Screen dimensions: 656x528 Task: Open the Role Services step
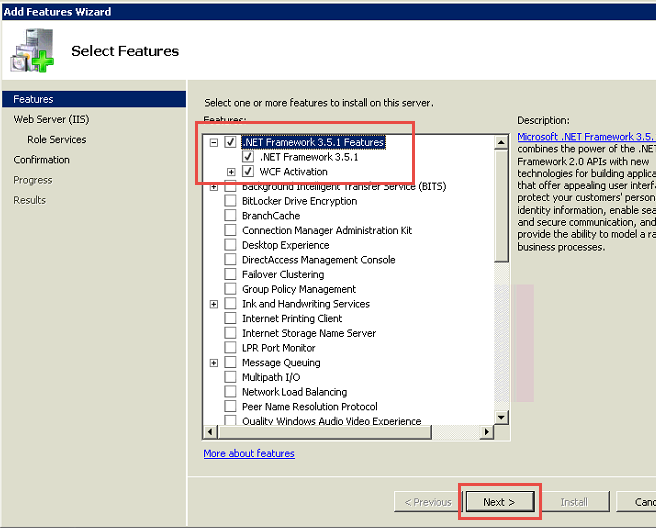(x=56, y=139)
